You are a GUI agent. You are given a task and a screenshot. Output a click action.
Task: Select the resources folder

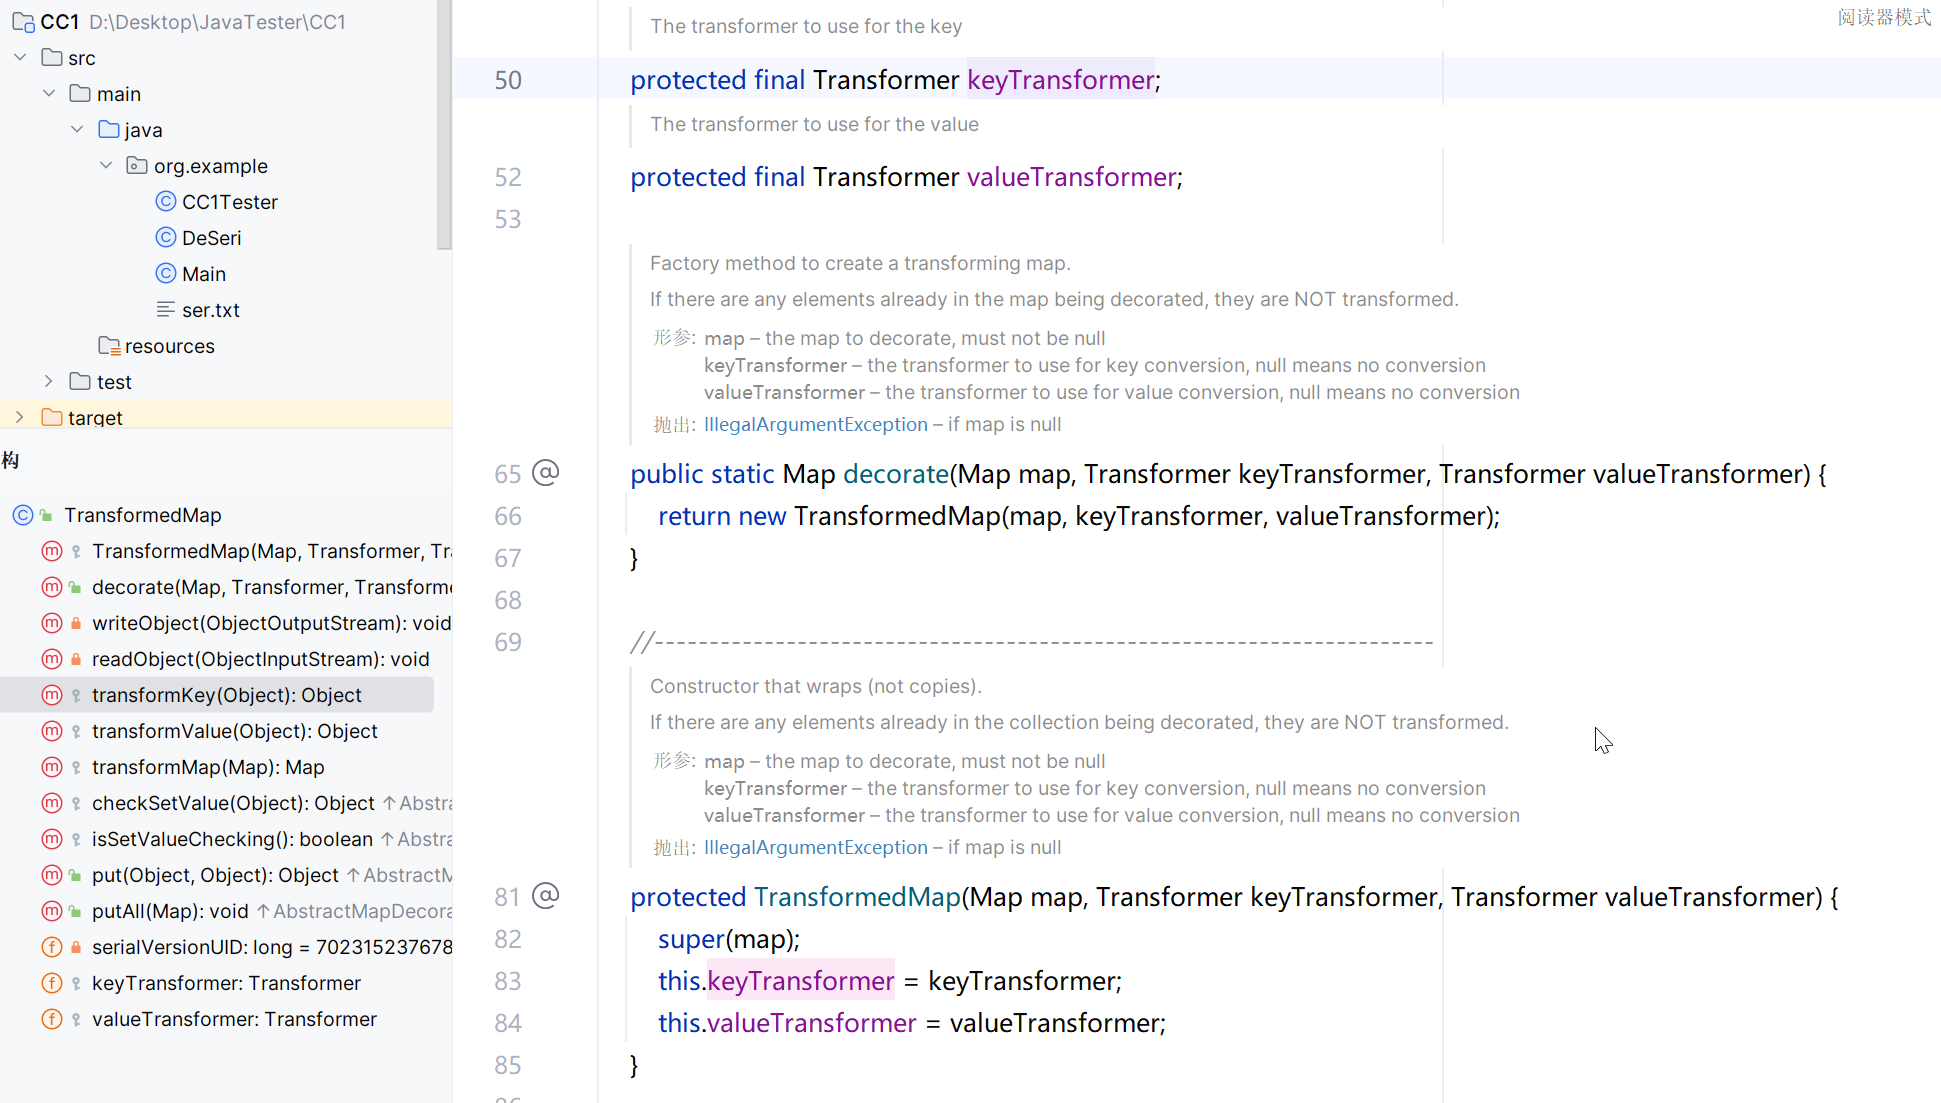click(x=169, y=346)
